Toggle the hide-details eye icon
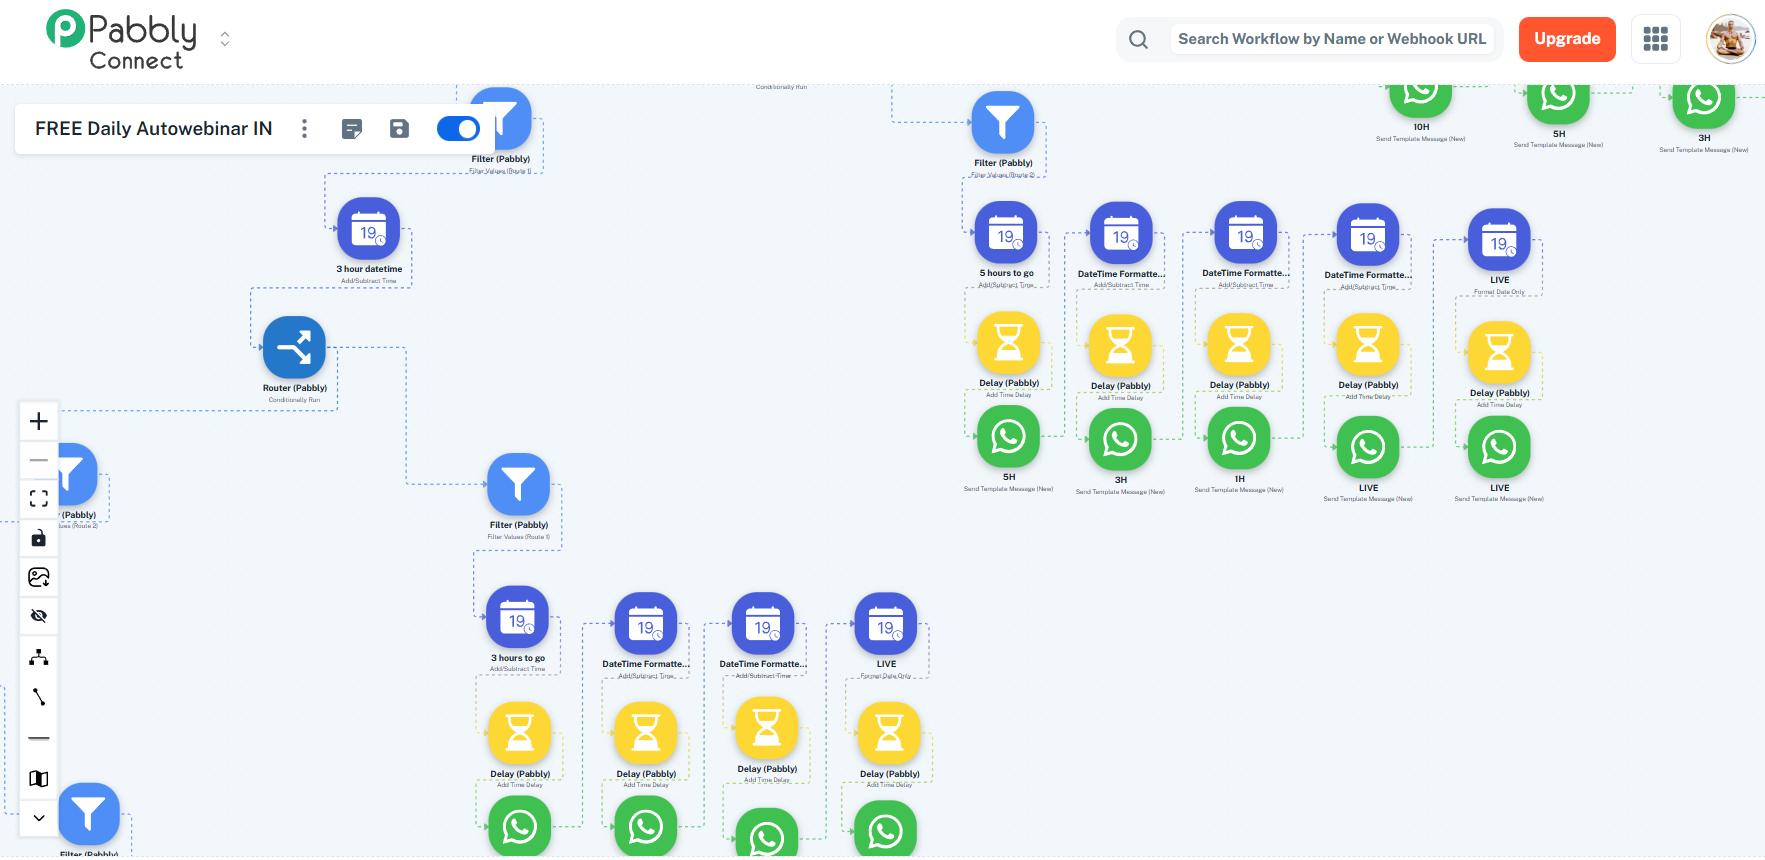 [39, 616]
